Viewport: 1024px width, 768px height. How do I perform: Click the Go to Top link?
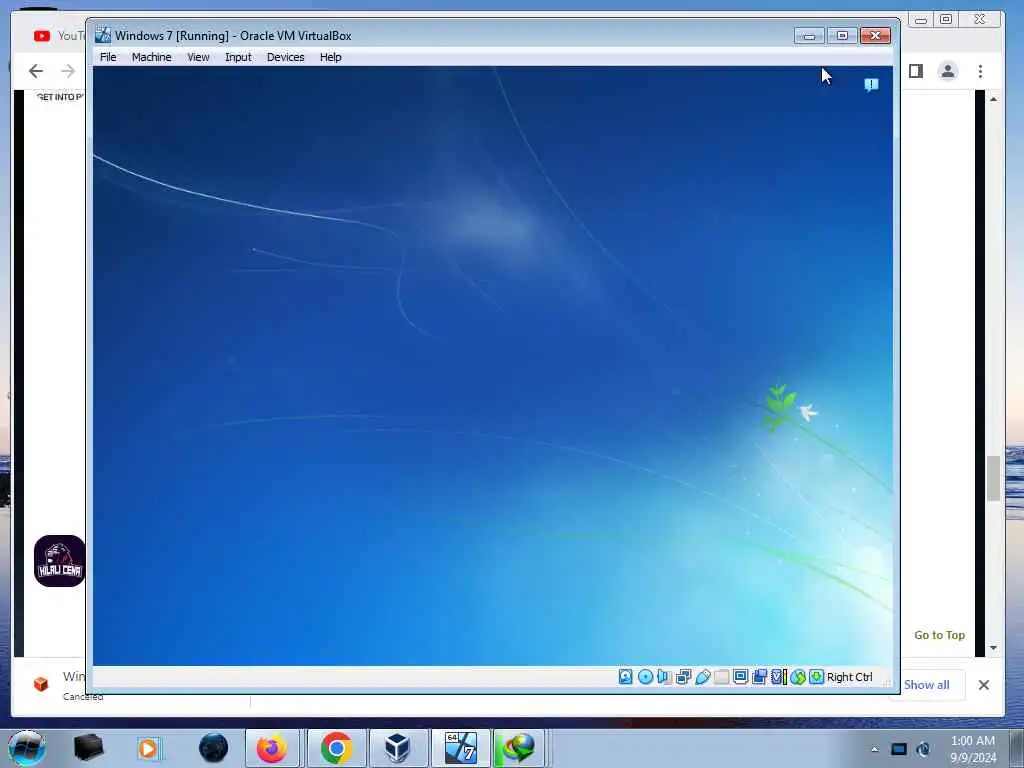(x=939, y=635)
